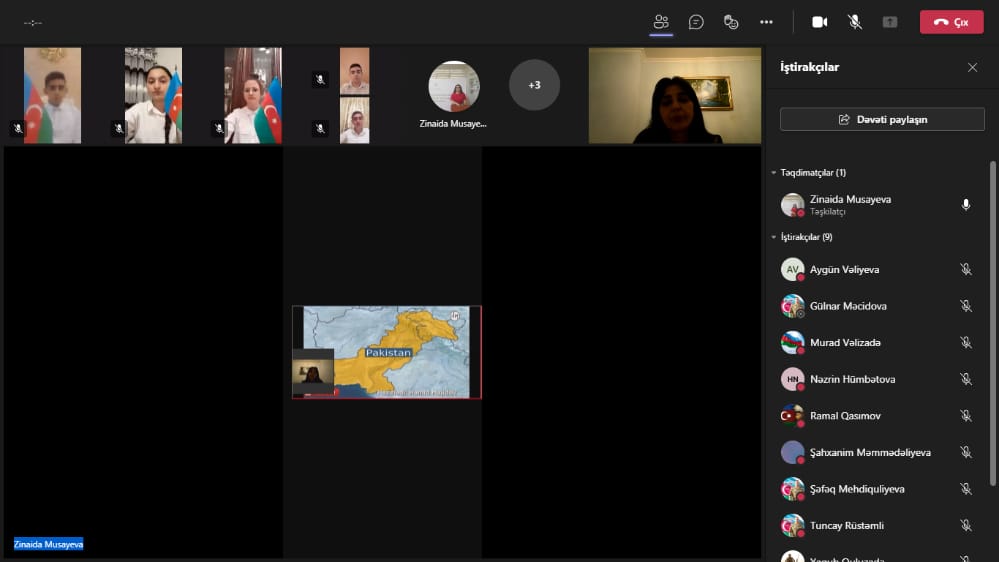Click Aygün Vəliyeva's AV avatar
999x562 pixels.
pos(793,270)
